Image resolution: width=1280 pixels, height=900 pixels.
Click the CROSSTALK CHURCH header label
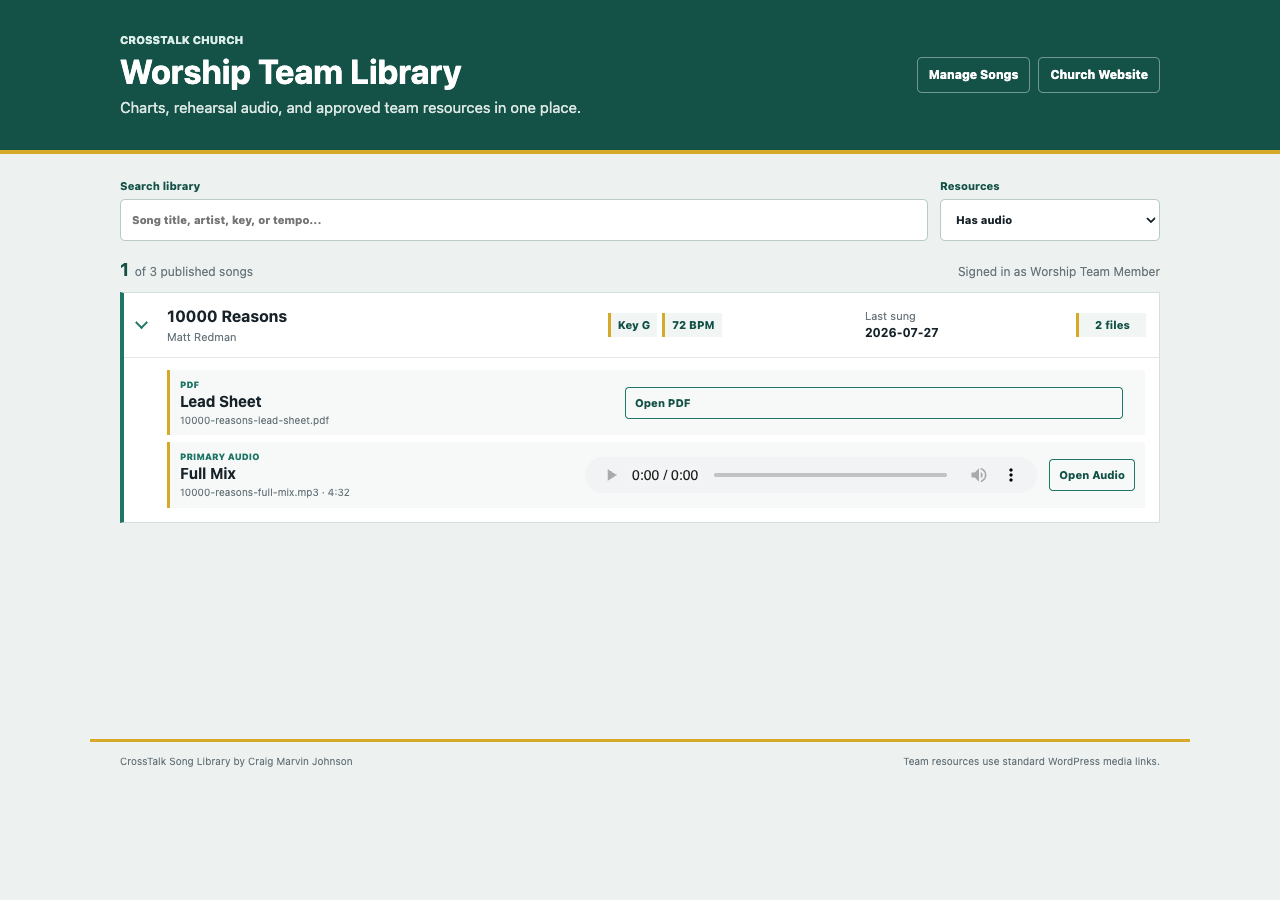click(181, 40)
